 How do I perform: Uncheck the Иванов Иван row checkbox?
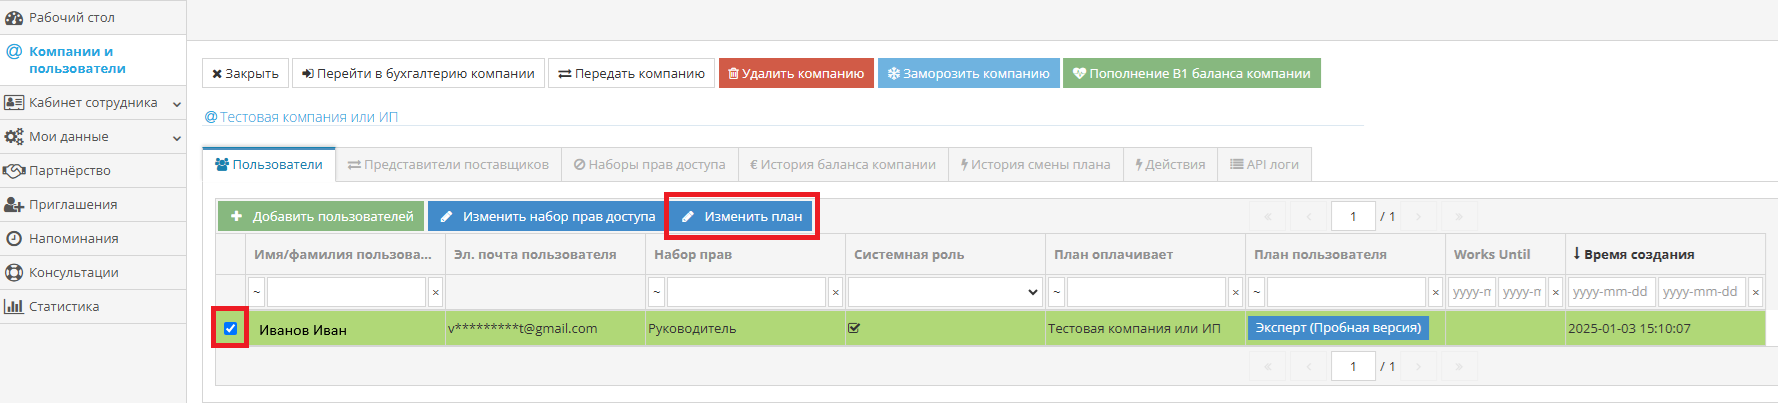click(230, 328)
